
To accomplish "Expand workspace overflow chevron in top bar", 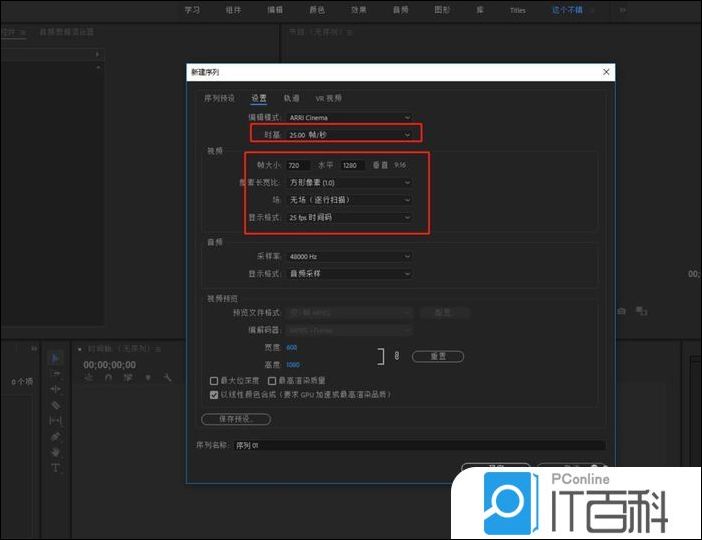I will tap(622, 10).
